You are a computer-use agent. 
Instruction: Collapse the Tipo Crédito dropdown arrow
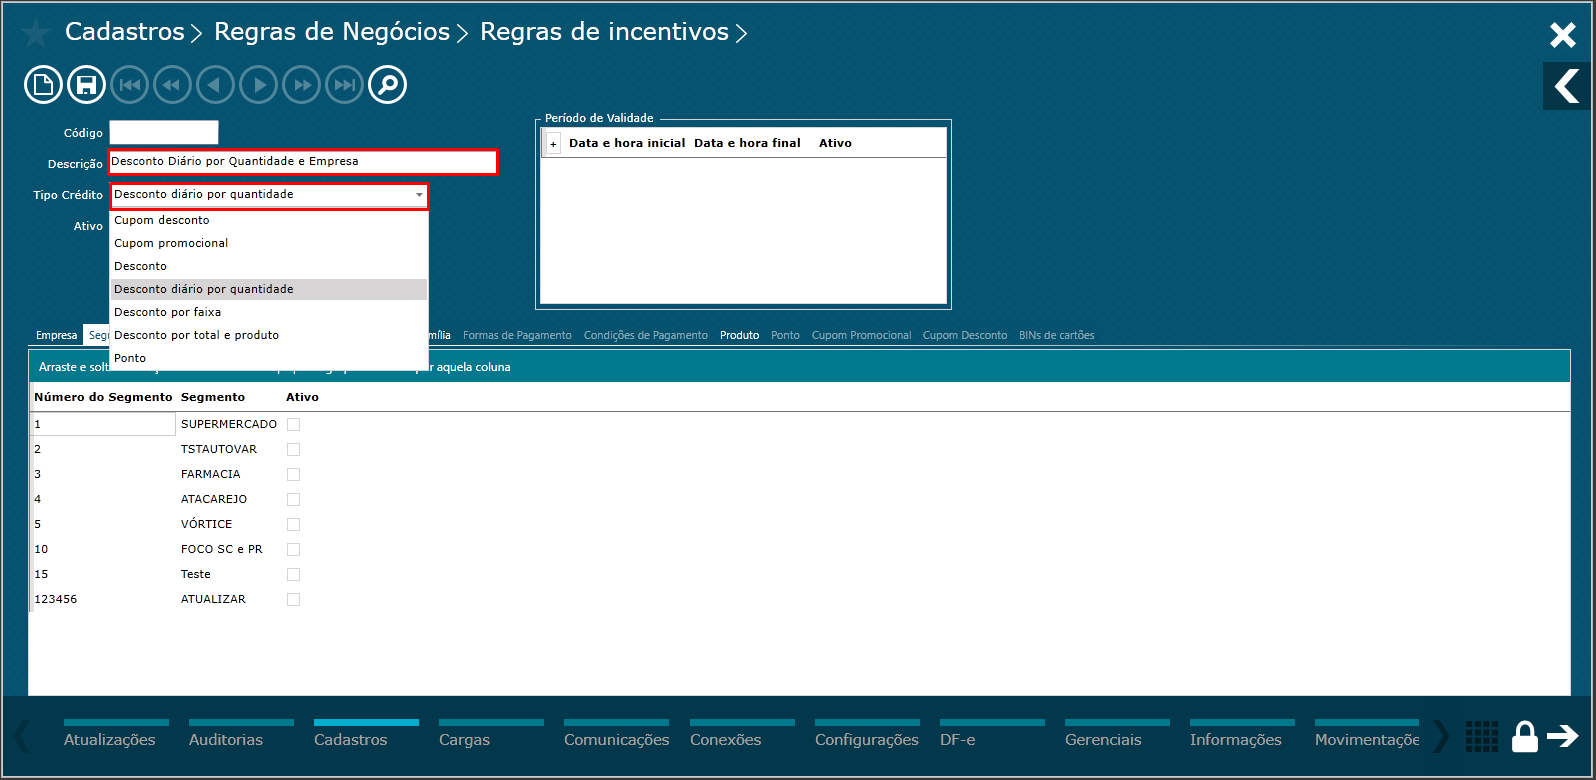419,196
